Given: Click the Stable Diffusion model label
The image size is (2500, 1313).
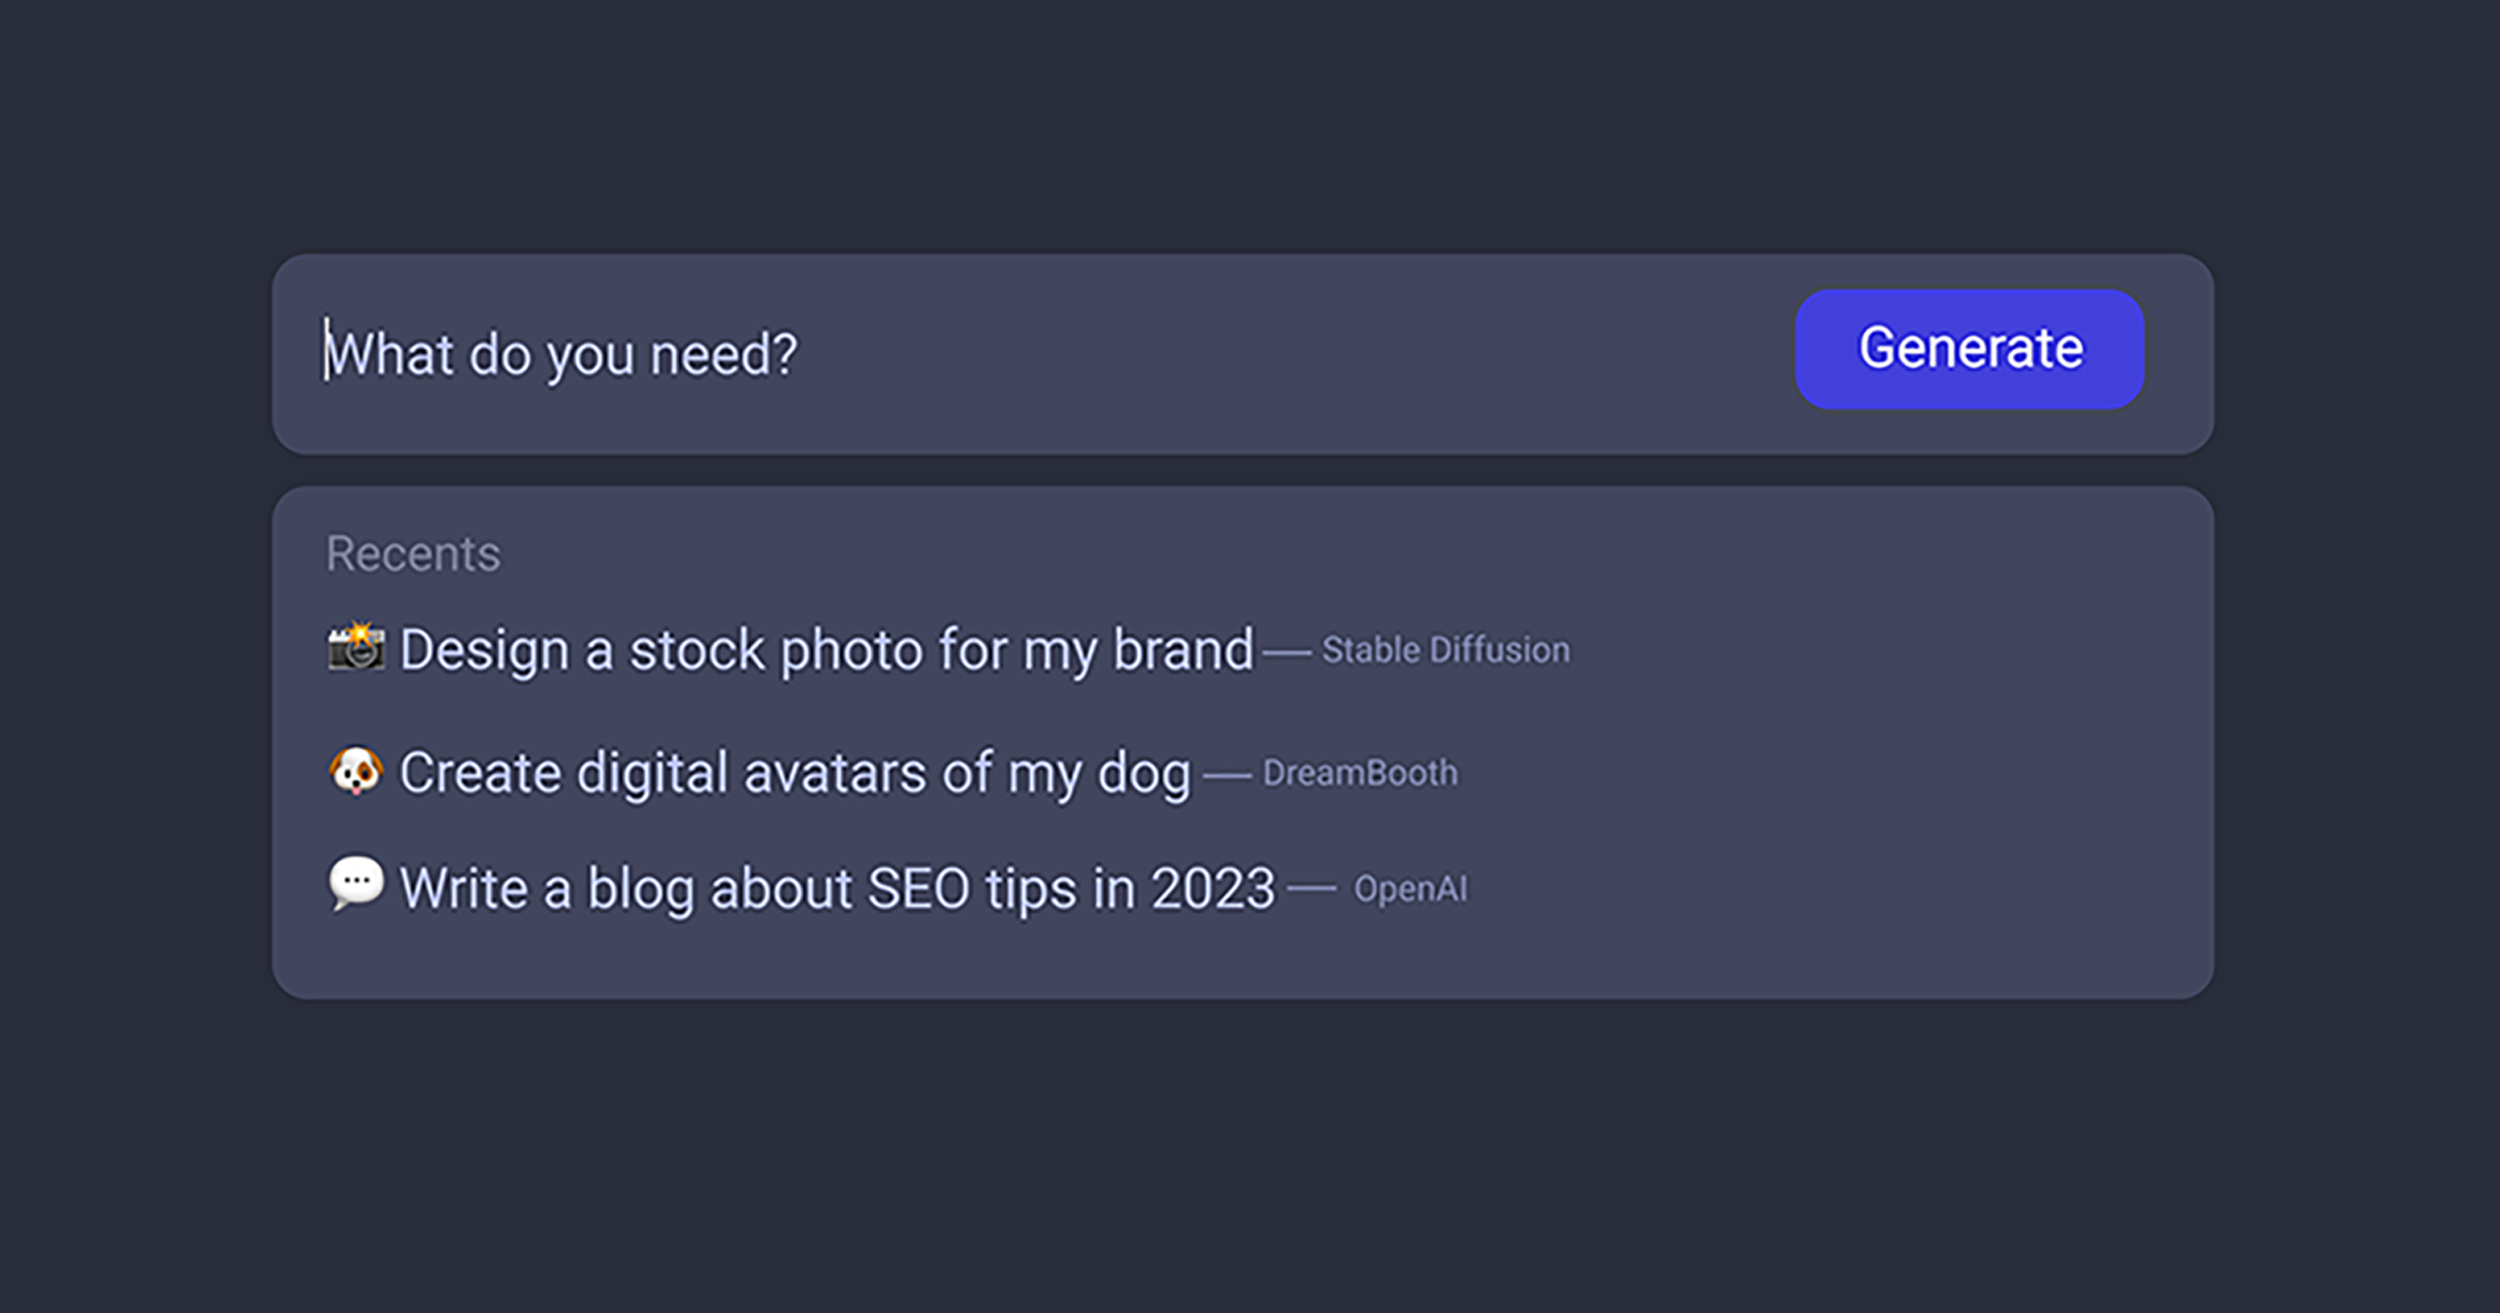Looking at the screenshot, I should point(1445,650).
